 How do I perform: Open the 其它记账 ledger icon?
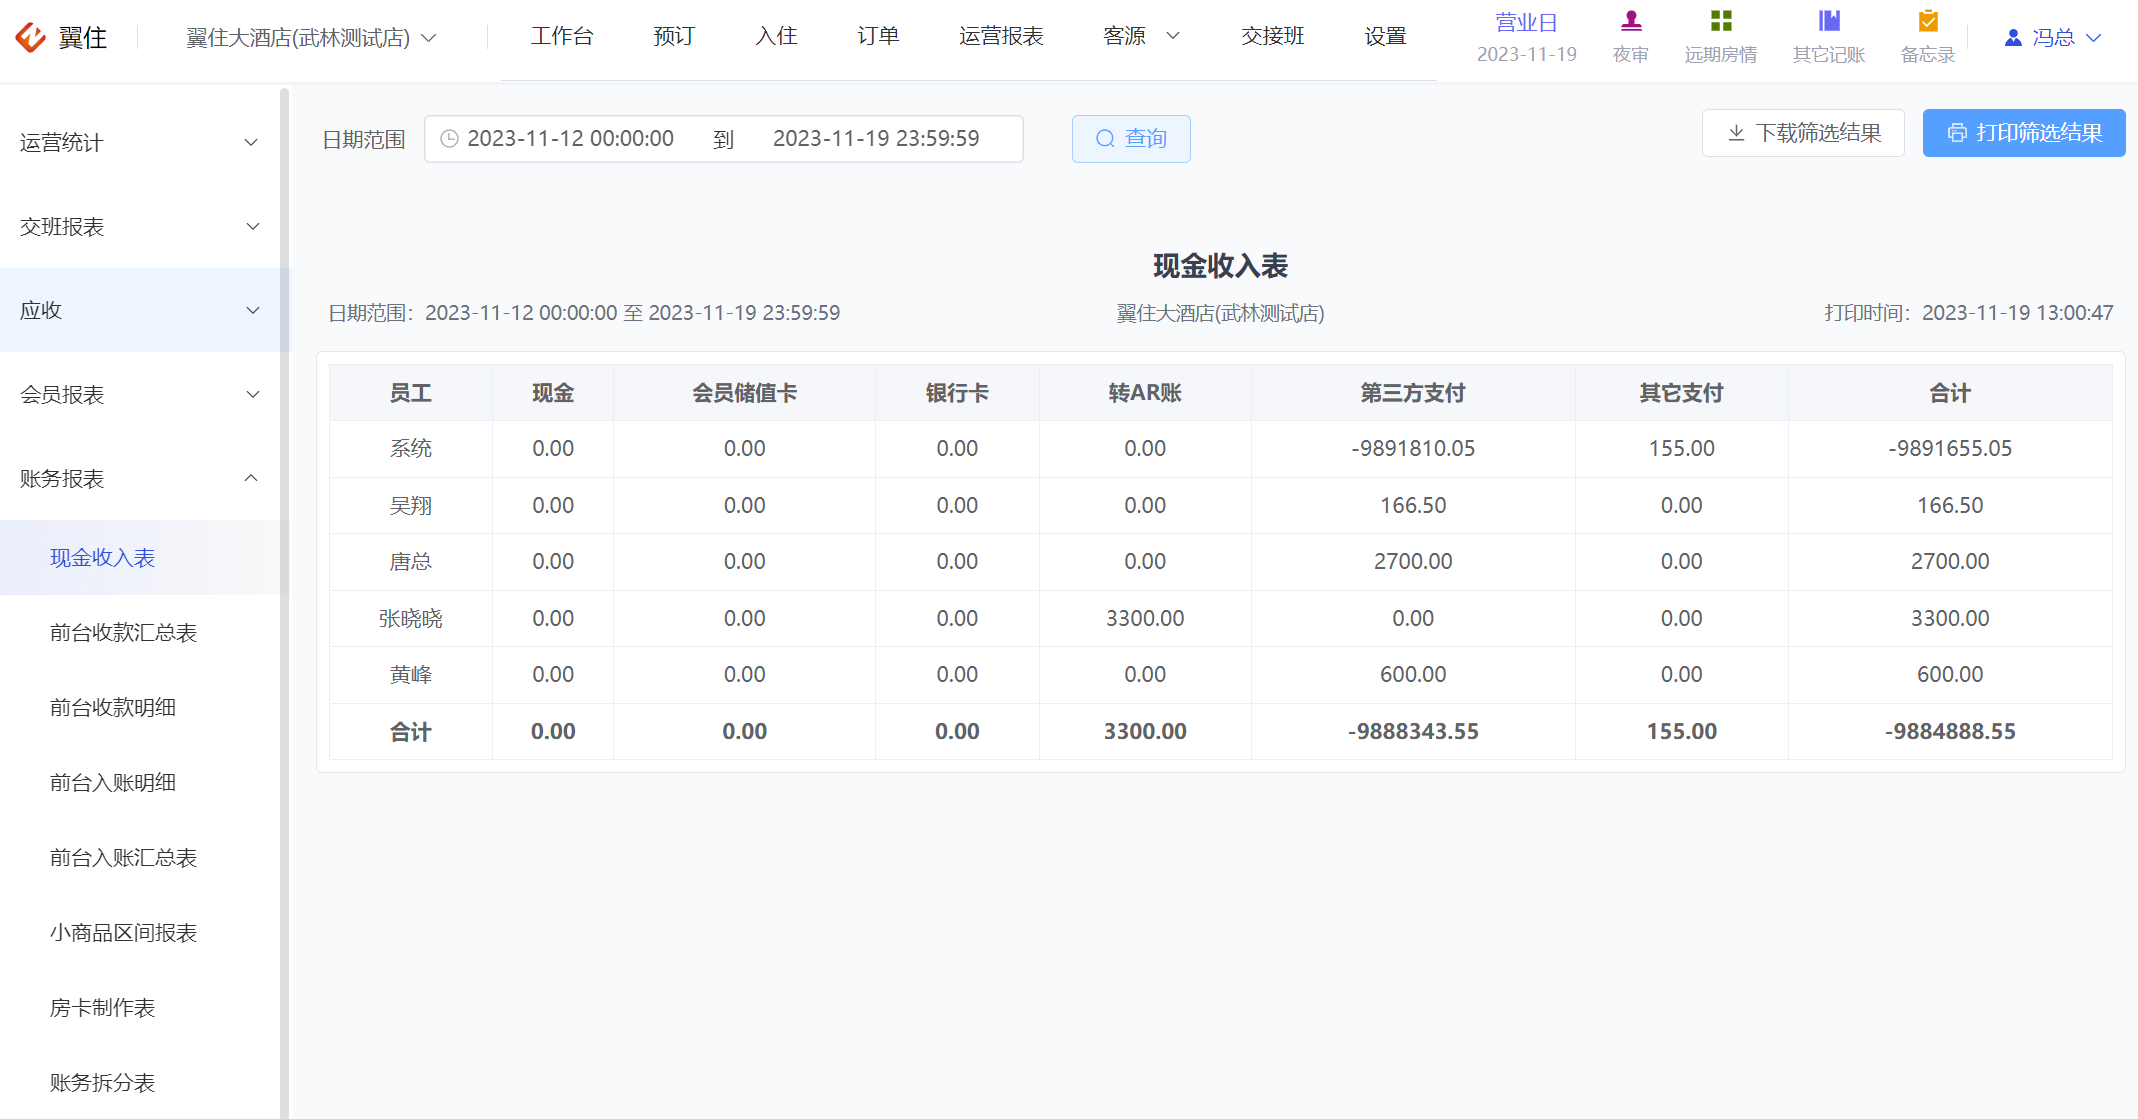coord(1829,21)
